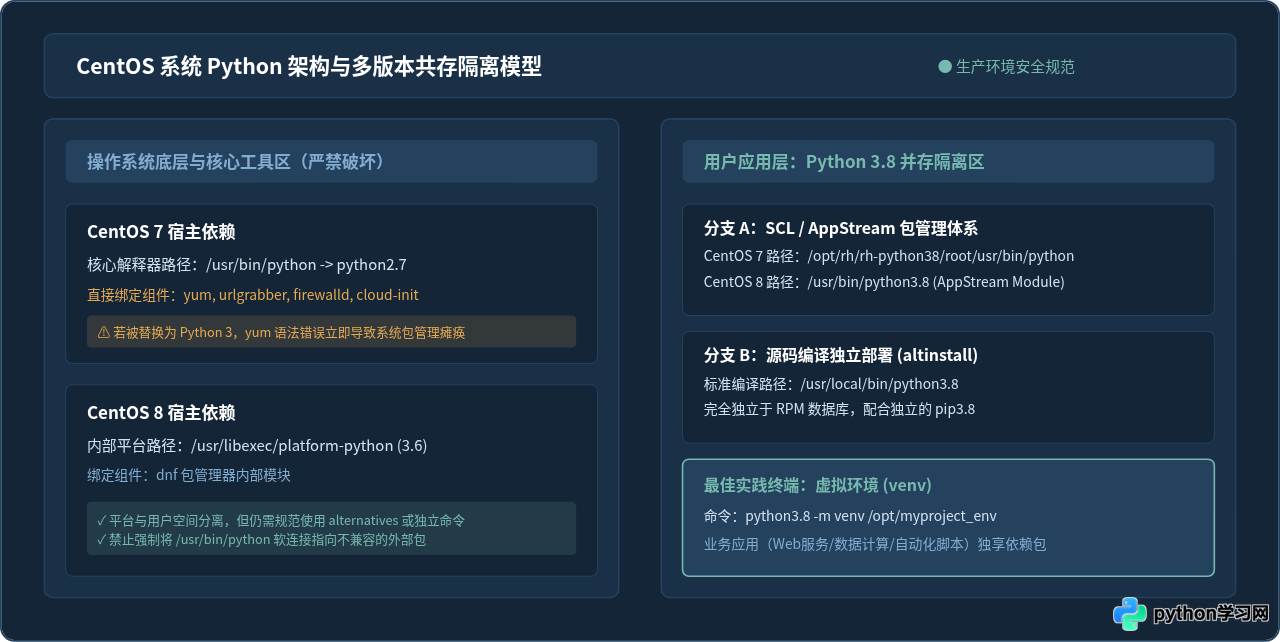Select 内部平台路径：/usr/libexec/platform-python (3.6)
Screen dimensions: 1280x642
[257, 446]
